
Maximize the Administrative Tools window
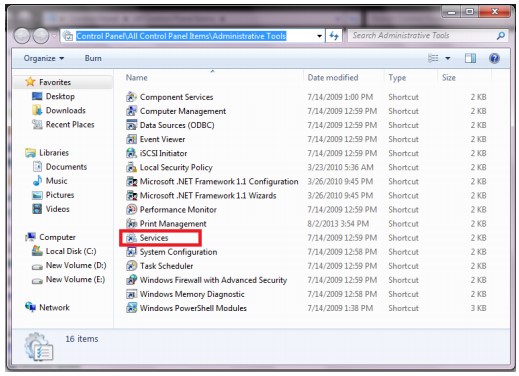click(x=470, y=12)
